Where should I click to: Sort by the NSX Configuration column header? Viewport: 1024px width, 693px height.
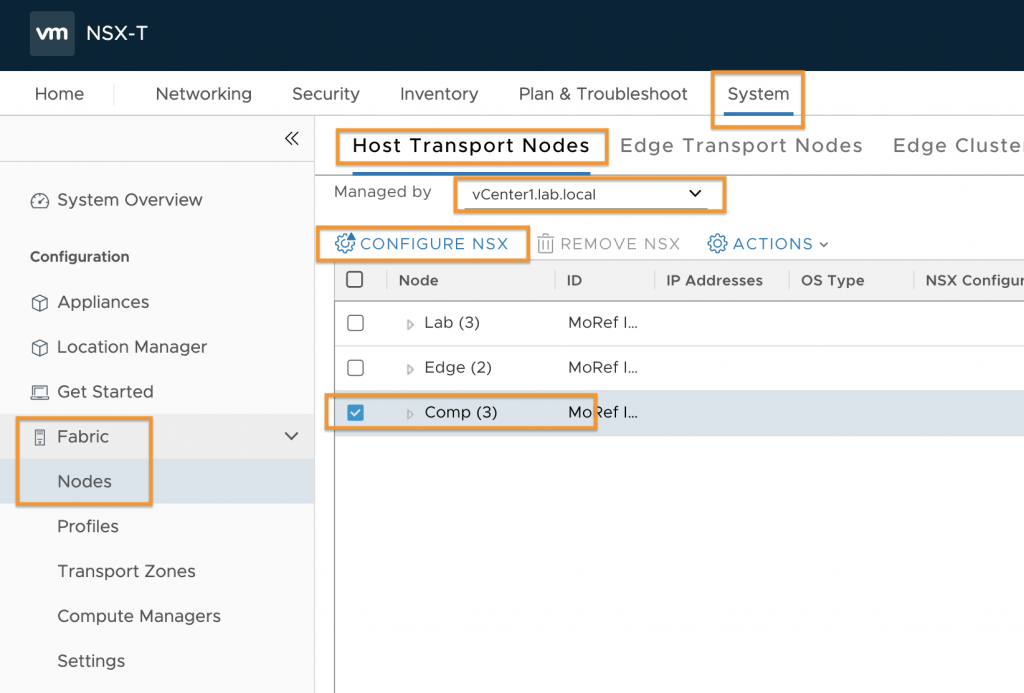click(x=974, y=280)
